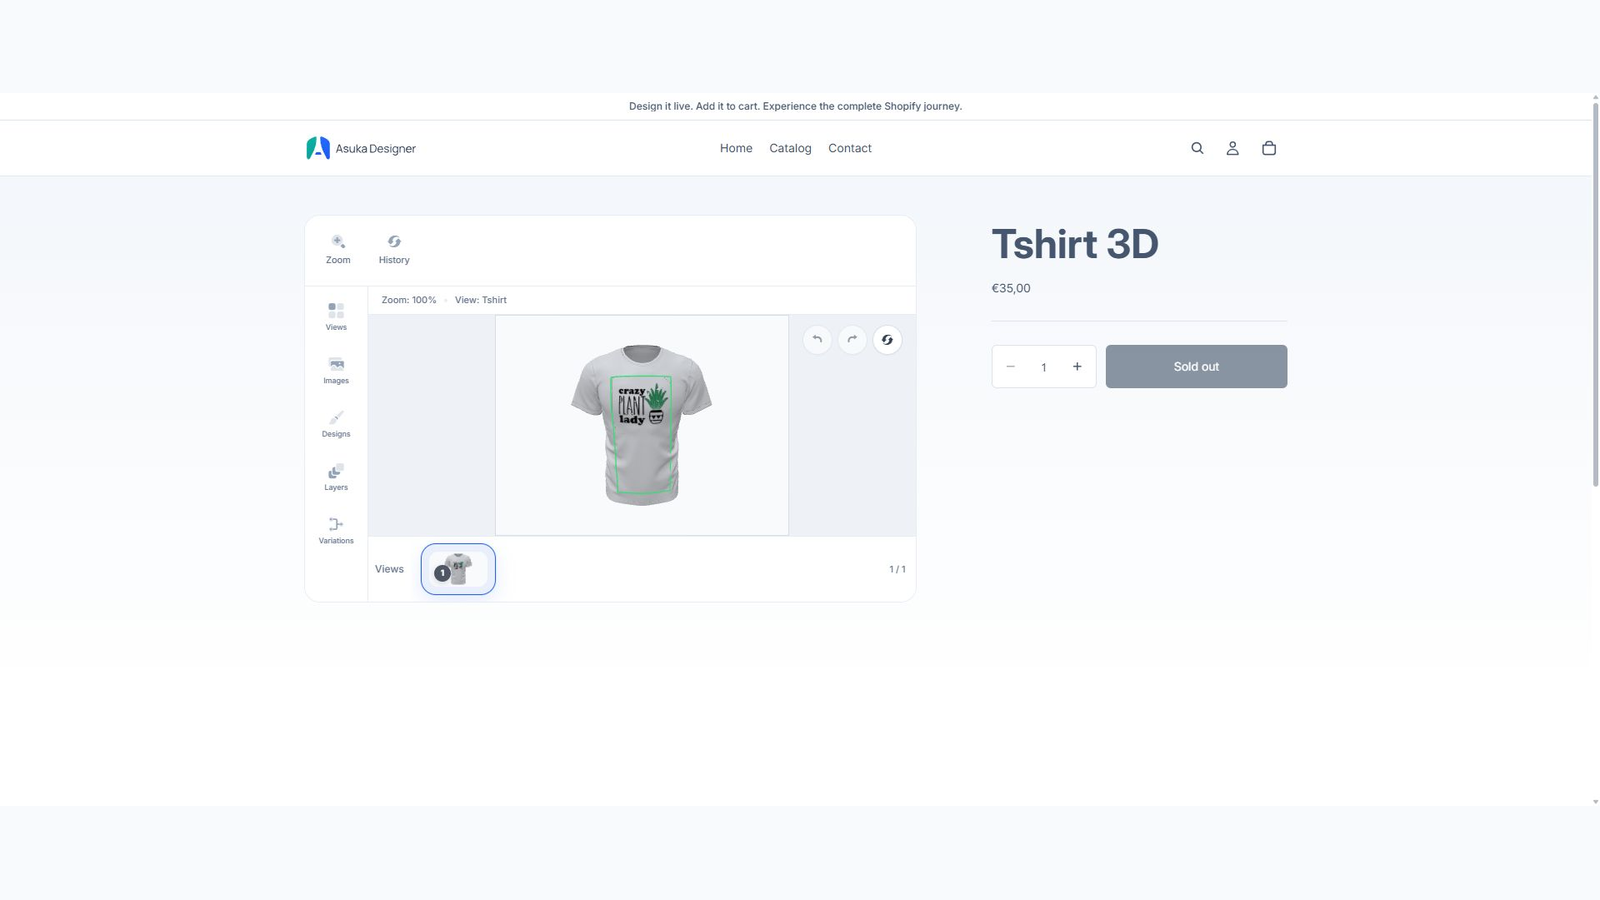Open the Variations sidebar panel

(336, 530)
